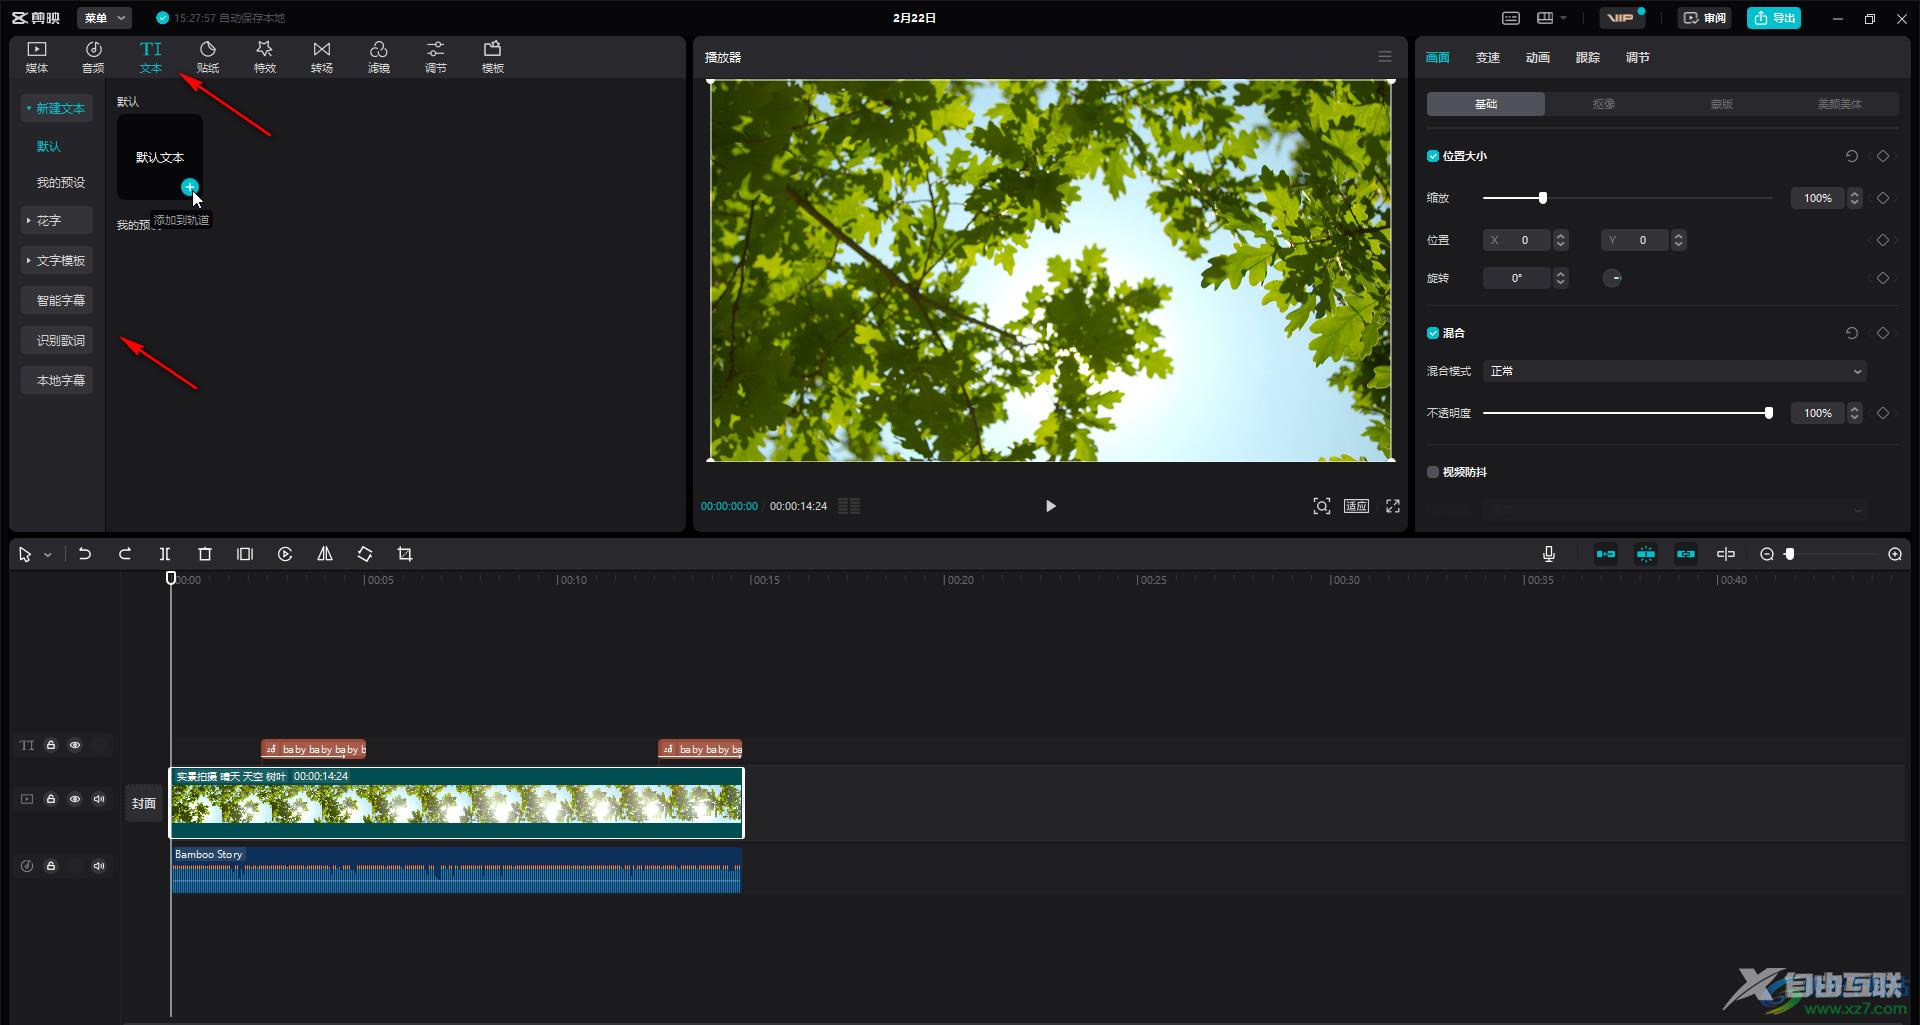Screen dimensions: 1920x1025
Task: Open the 菜单 dropdown menu
Action: pos(105,18)
